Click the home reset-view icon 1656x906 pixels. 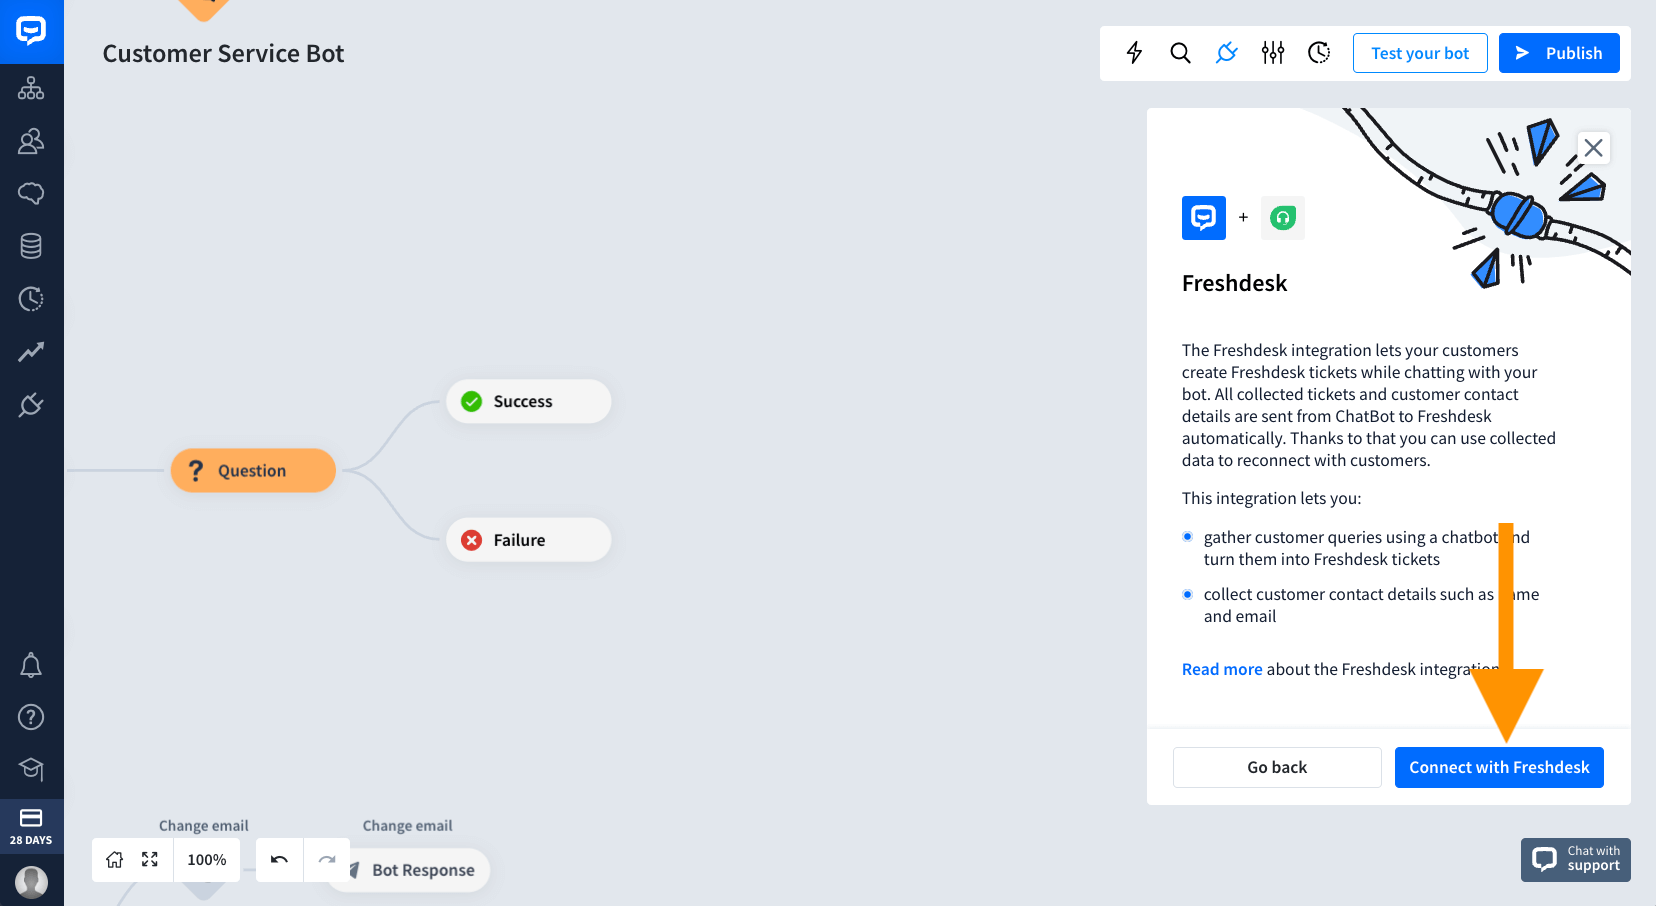pyautogui.click(x=115, y=860)
